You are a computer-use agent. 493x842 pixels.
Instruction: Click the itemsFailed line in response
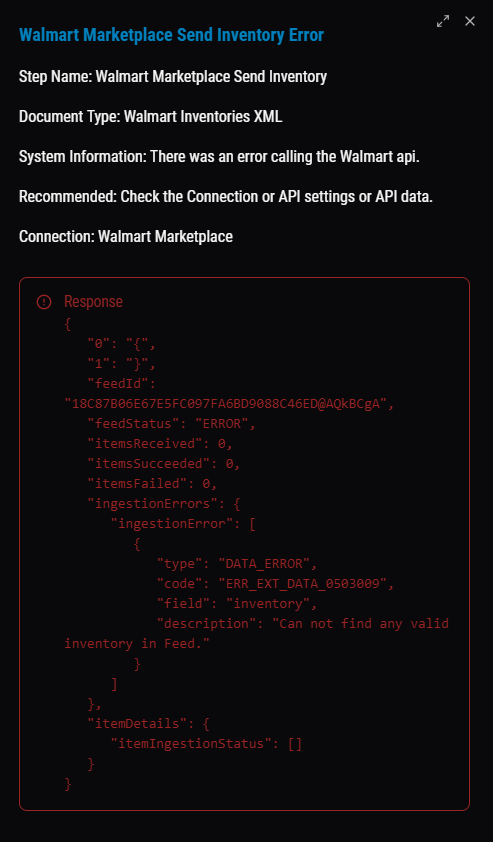click(153, 484)
